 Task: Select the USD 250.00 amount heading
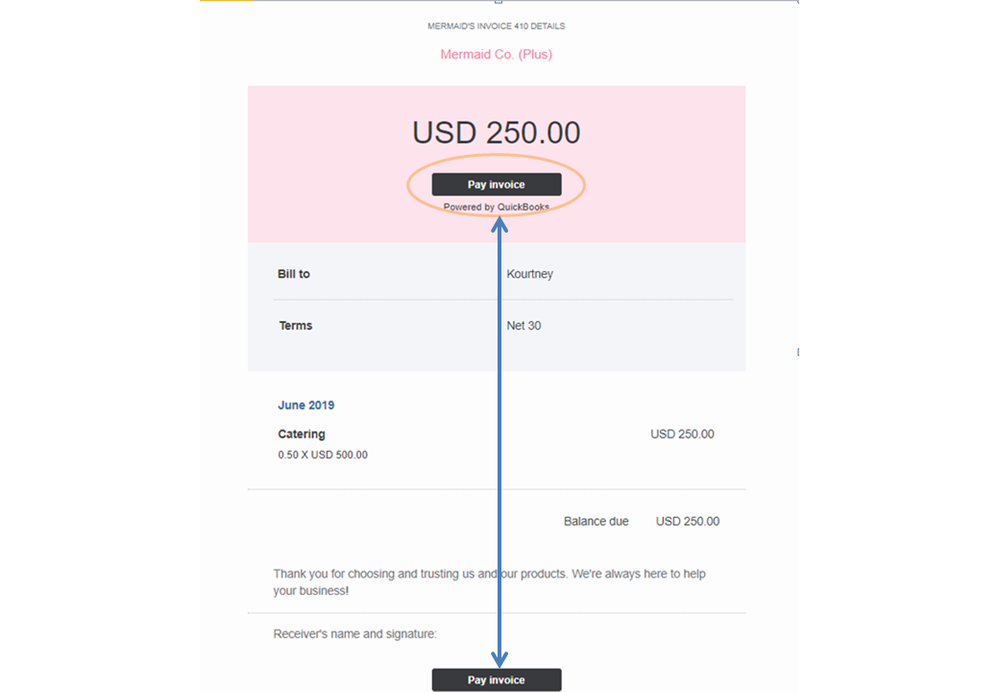(496, 132)
